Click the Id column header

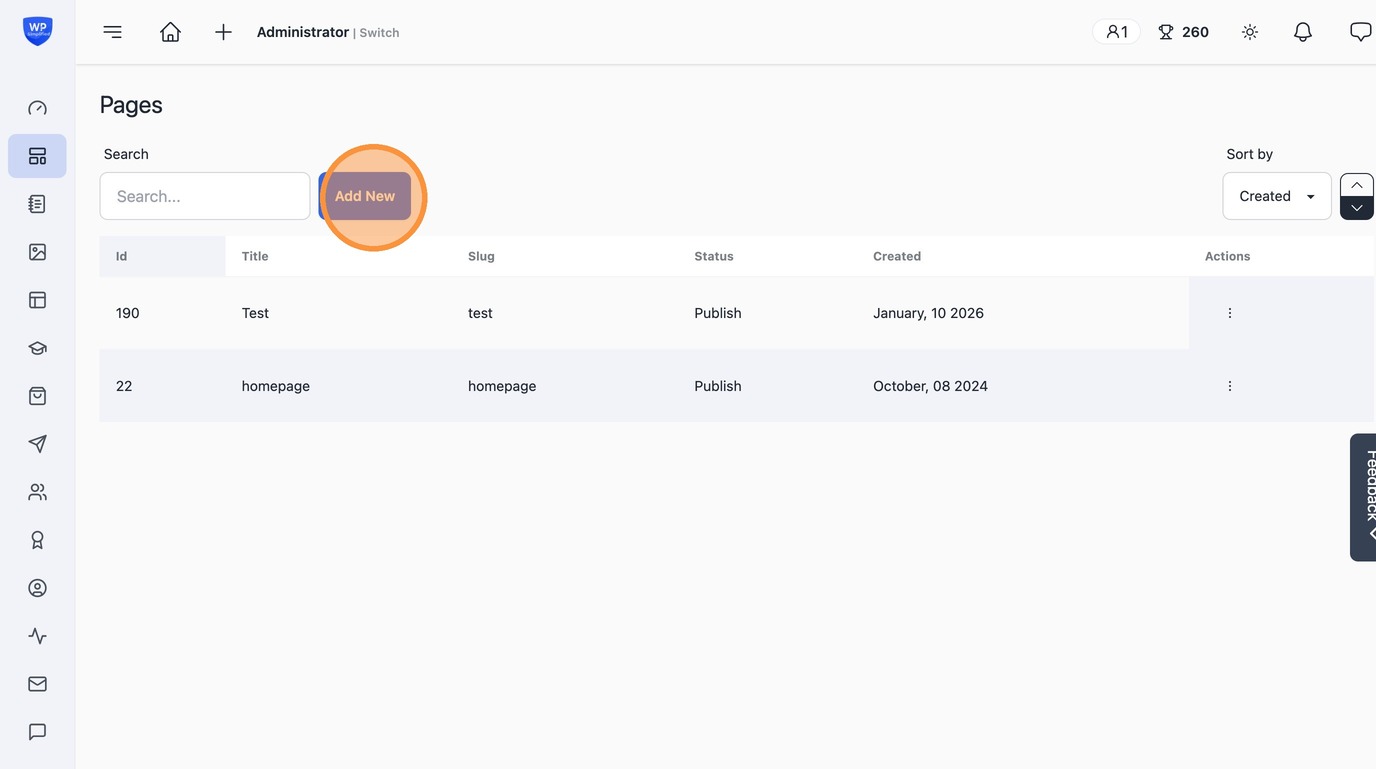coord(121,256)
